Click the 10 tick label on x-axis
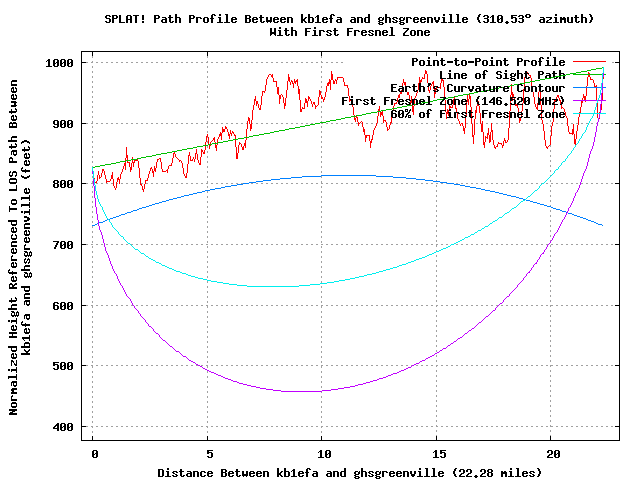The image size is (640, 480). point(322,452)
